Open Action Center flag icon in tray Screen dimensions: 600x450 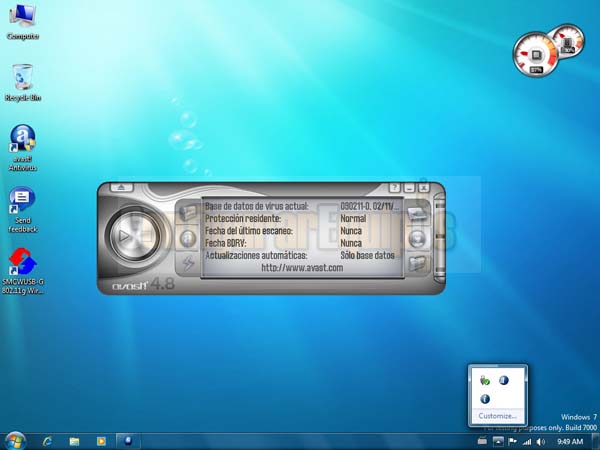pyautogui.click(x=512, y=442)
